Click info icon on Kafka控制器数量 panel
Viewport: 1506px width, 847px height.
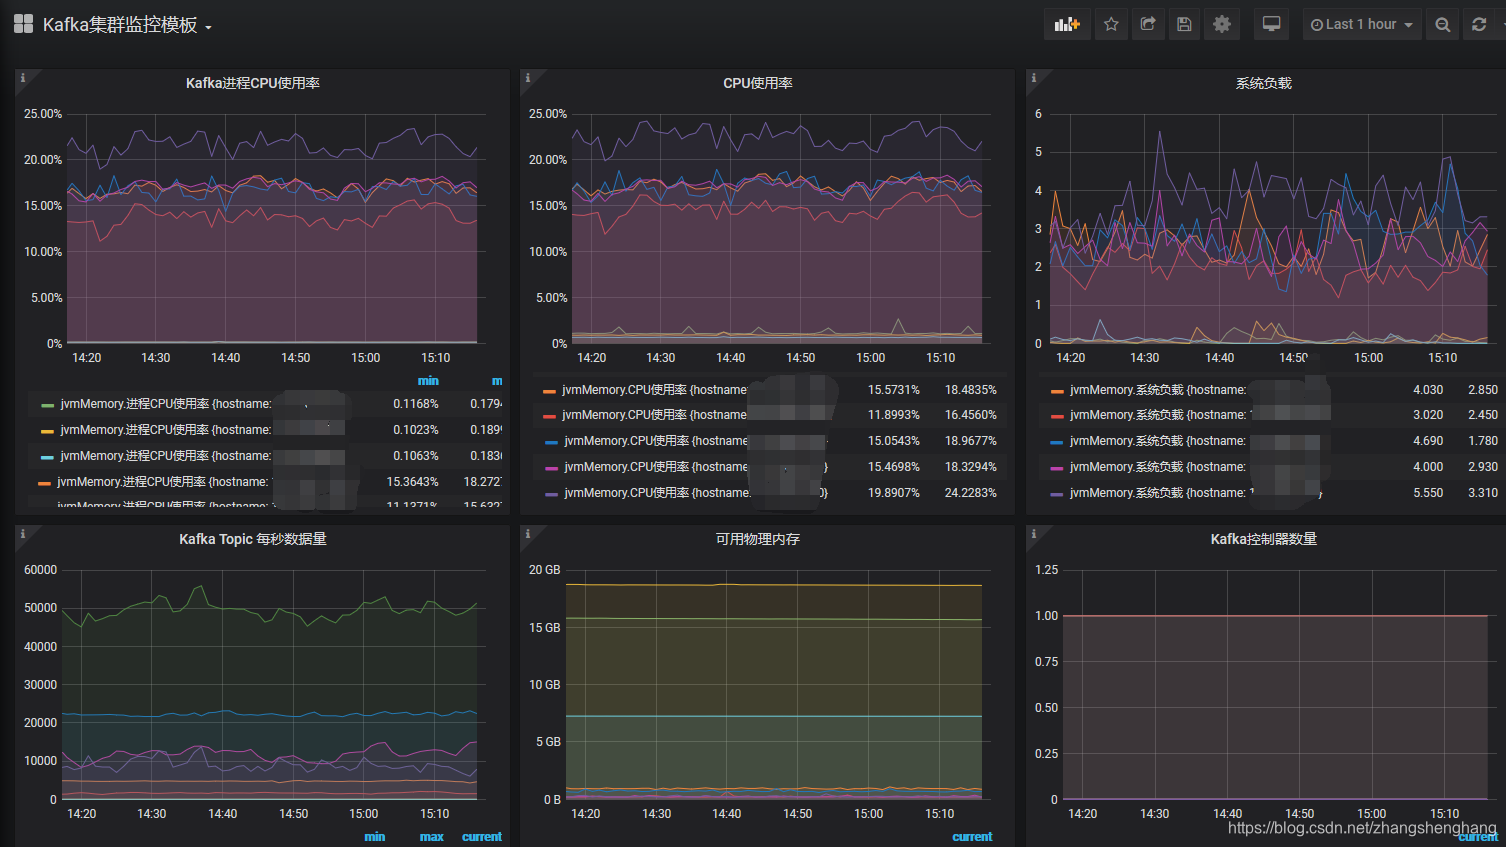tap(1033, 533)
